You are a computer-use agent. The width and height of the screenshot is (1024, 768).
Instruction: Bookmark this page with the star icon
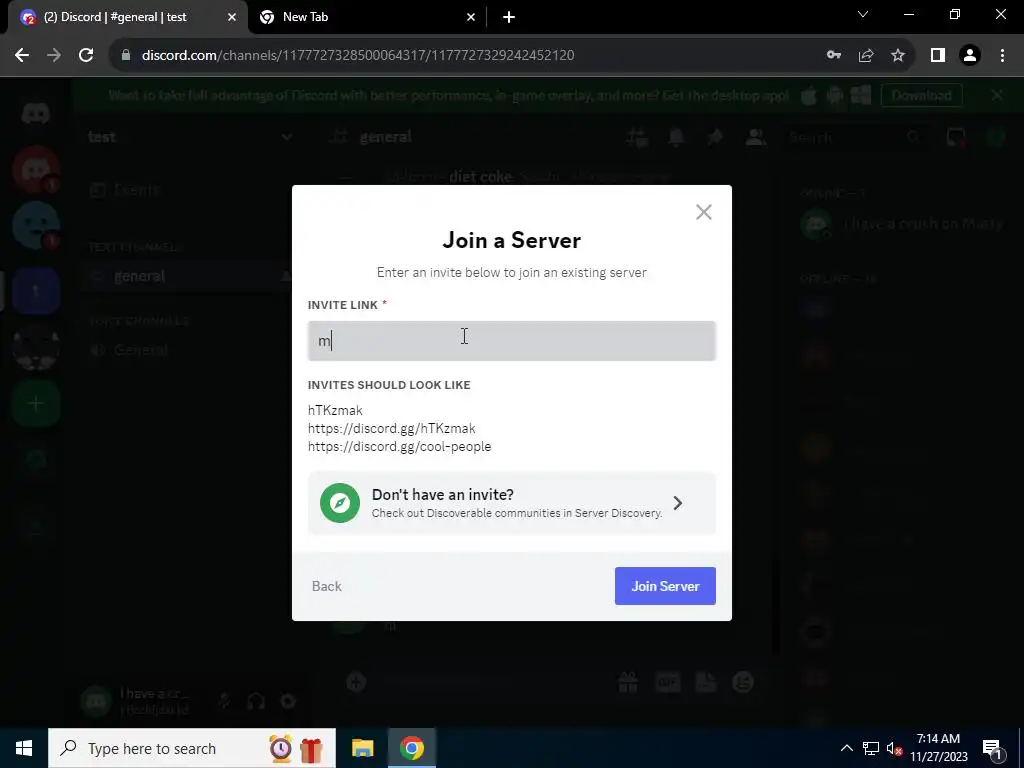898,55
